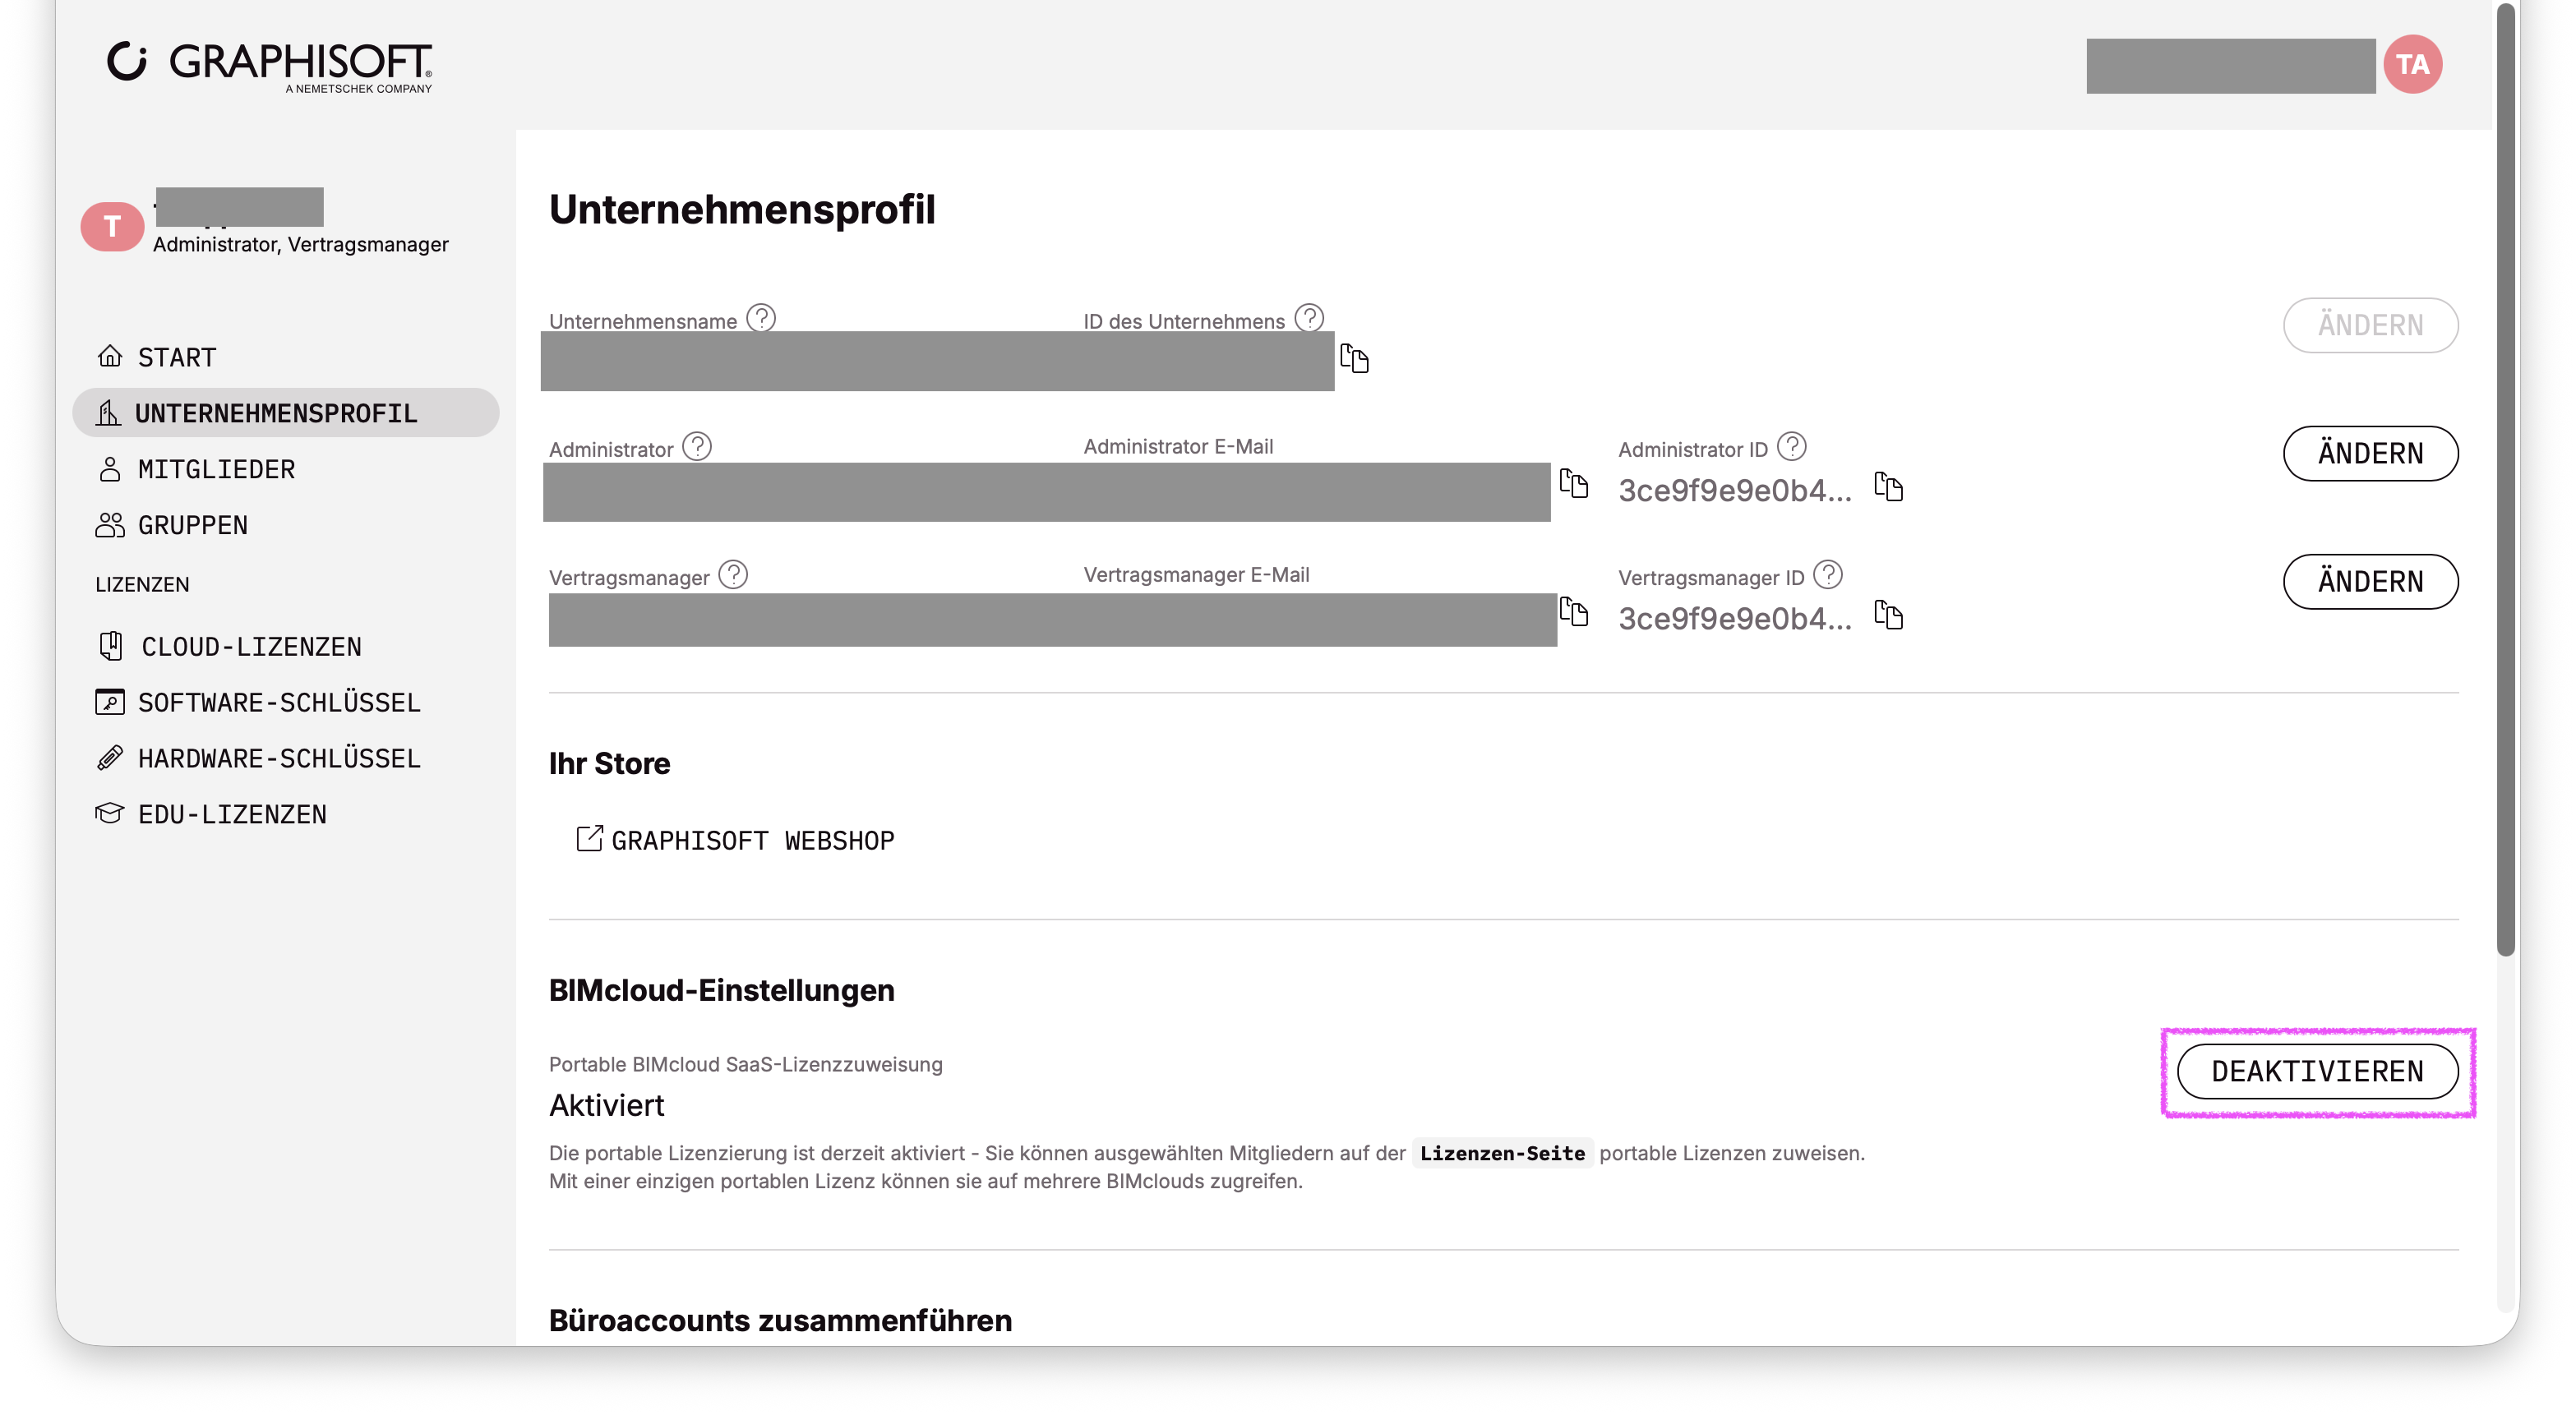The height and width of the screenshot is (1415, 2576).
Task: Show help for Unternehmensname
Action: coord(761,318)
